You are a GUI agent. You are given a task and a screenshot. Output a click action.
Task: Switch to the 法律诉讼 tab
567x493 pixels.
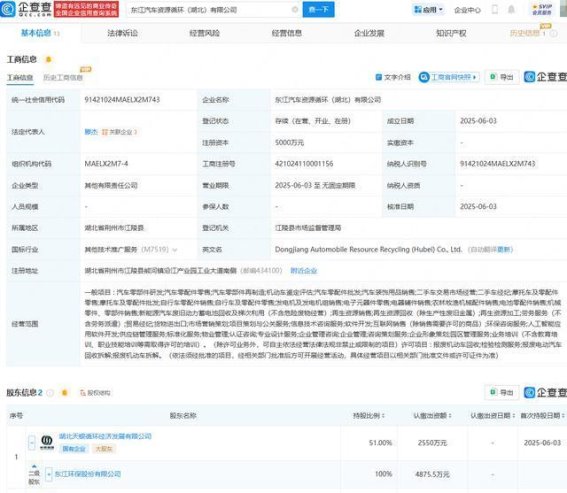(123, 33)
